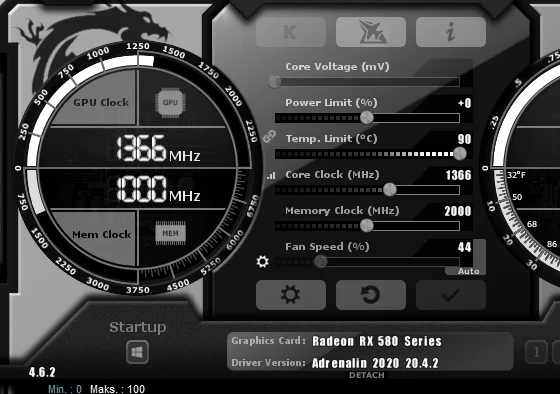
Task: Click the Mem Clock label in the gauge
Action: coord(101,235)
